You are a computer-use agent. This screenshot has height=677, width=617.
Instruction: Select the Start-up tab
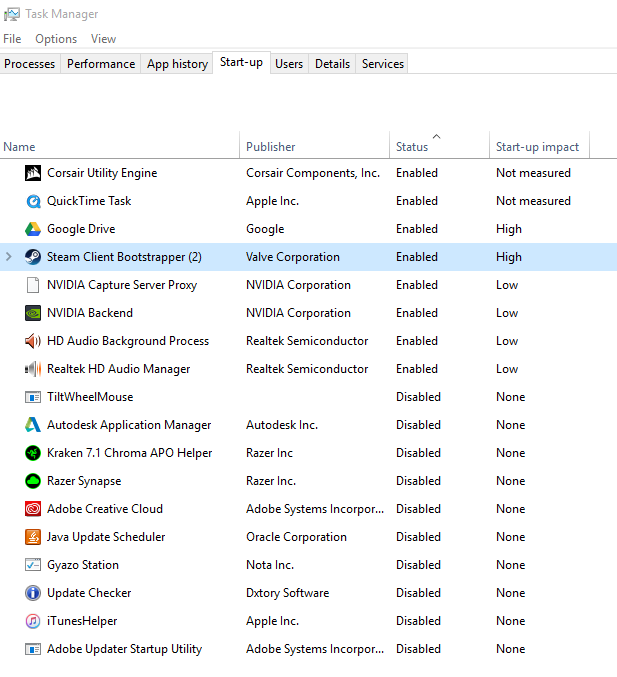click(241, 63)
